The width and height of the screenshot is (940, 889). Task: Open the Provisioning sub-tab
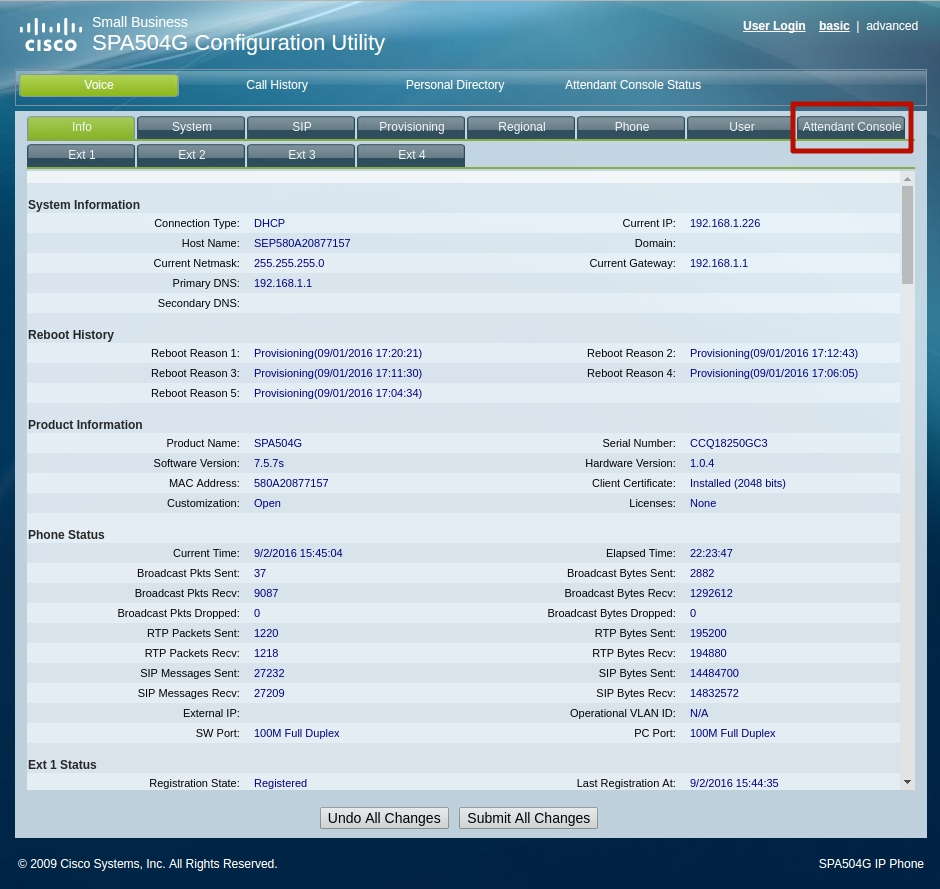coord(411,127)
